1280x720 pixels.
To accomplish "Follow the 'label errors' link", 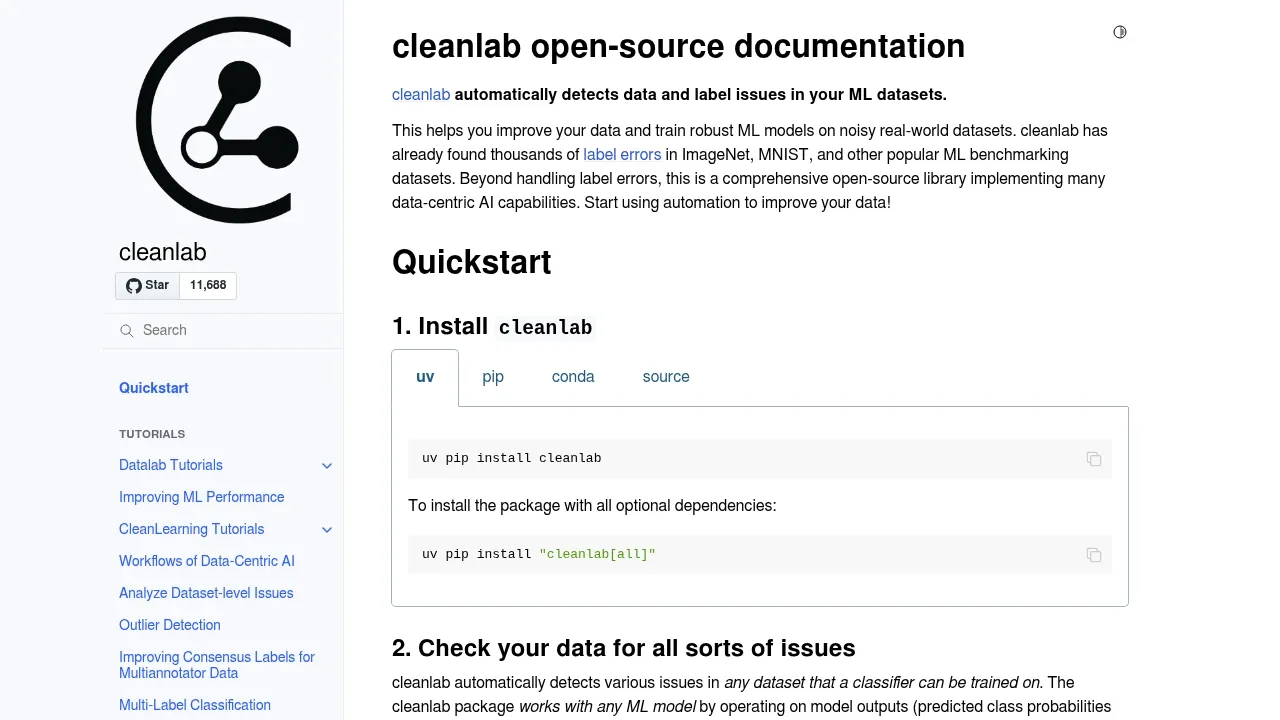I will 622,154.
